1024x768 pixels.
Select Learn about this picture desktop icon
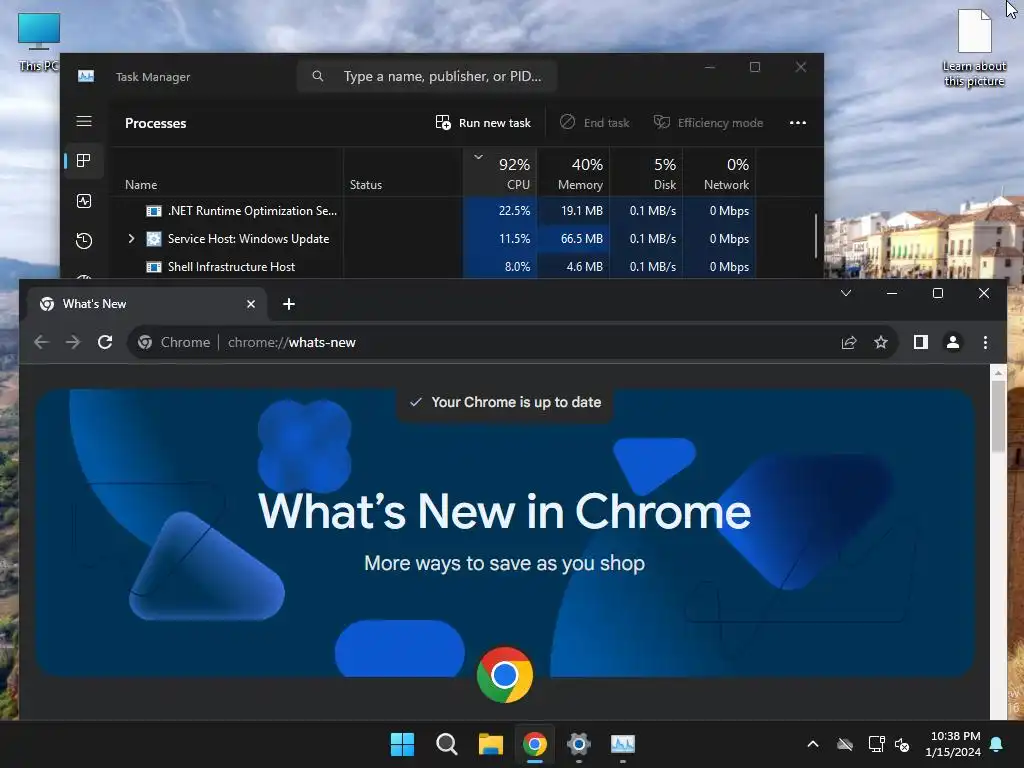[x=974, y=48]
